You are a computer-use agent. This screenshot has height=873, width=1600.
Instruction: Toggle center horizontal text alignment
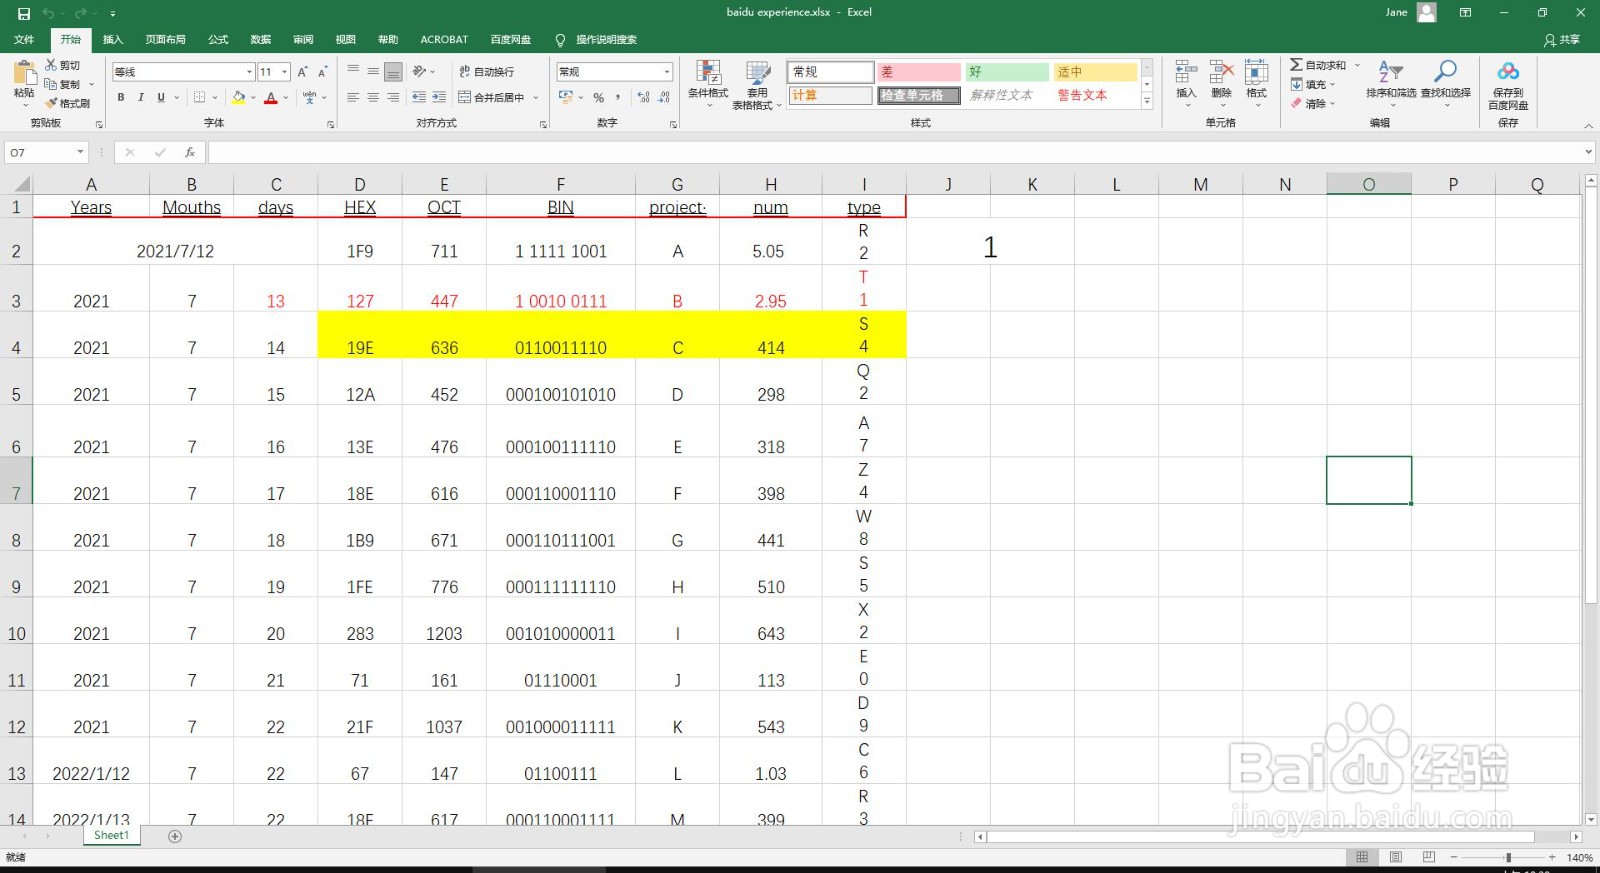point(373,97)
